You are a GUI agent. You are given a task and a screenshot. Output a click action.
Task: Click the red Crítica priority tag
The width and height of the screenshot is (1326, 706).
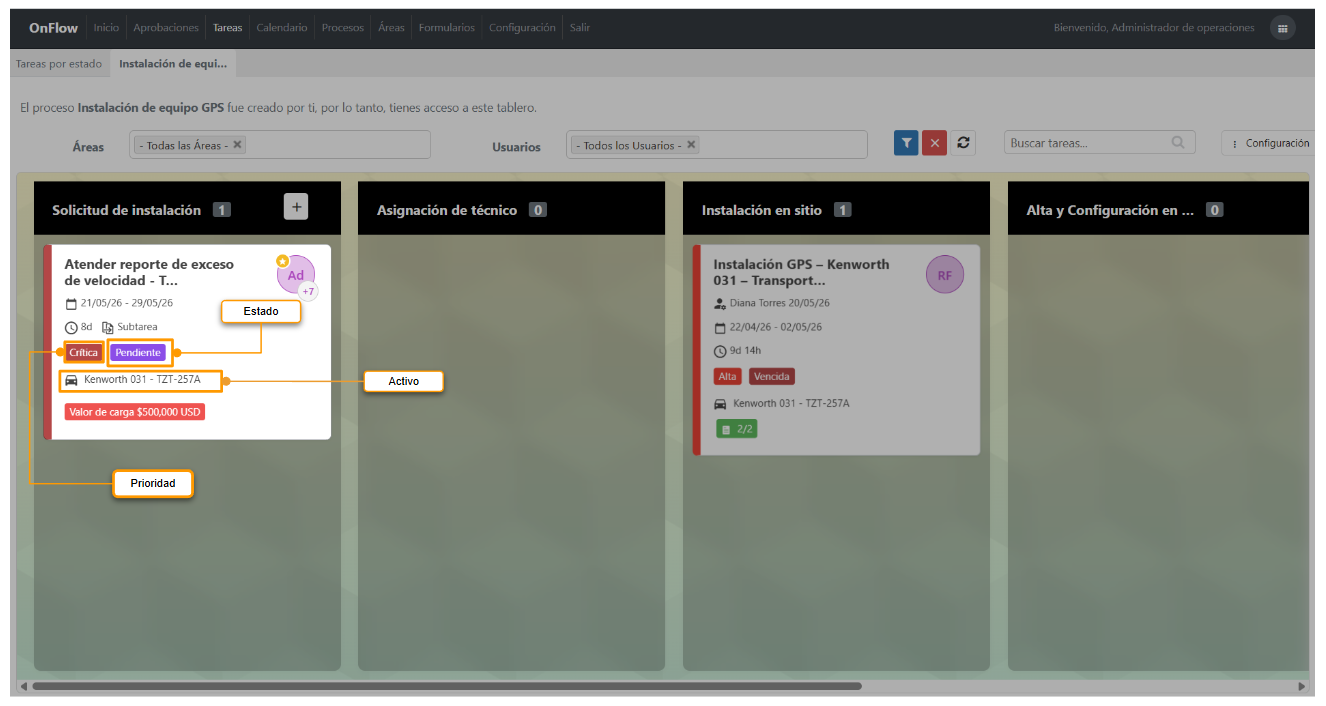pyautogui.click(x=84, y=352)
